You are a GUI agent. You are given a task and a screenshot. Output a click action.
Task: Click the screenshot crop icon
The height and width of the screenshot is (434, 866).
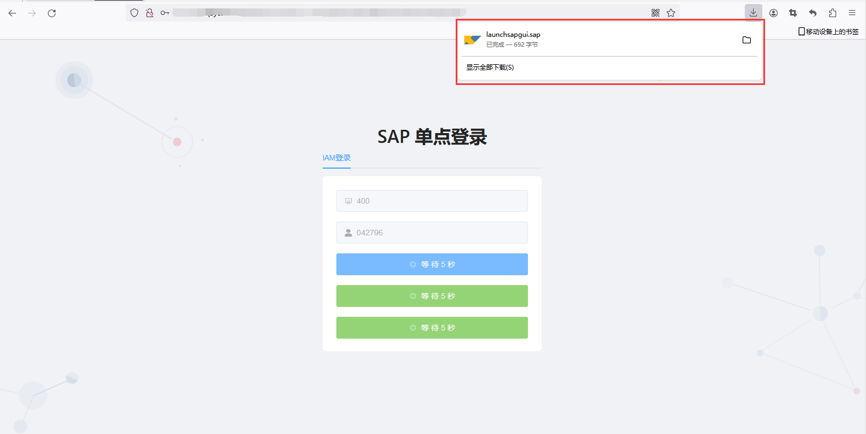point(793,13)
